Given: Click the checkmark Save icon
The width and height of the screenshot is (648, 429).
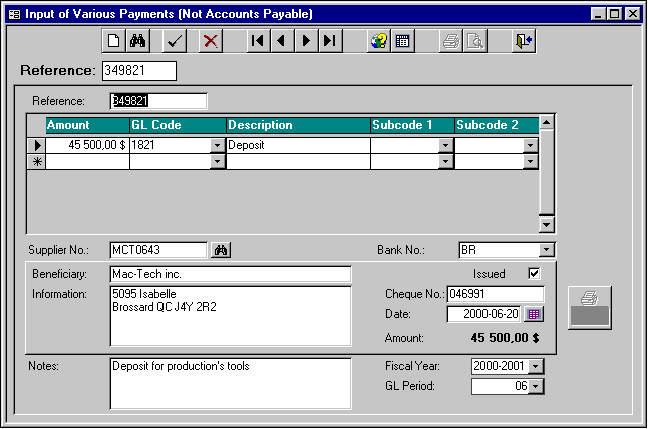Looking at the screenshot, I should (x=175, y=41).
